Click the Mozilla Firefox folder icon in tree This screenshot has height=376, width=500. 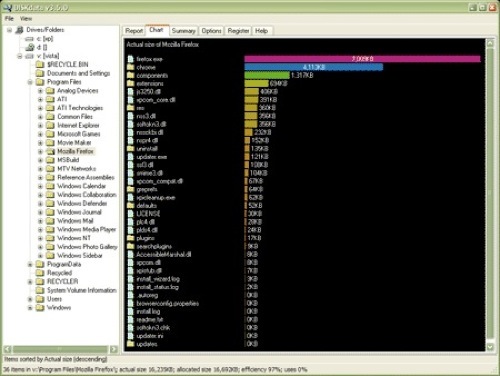(x=50, y=151)
